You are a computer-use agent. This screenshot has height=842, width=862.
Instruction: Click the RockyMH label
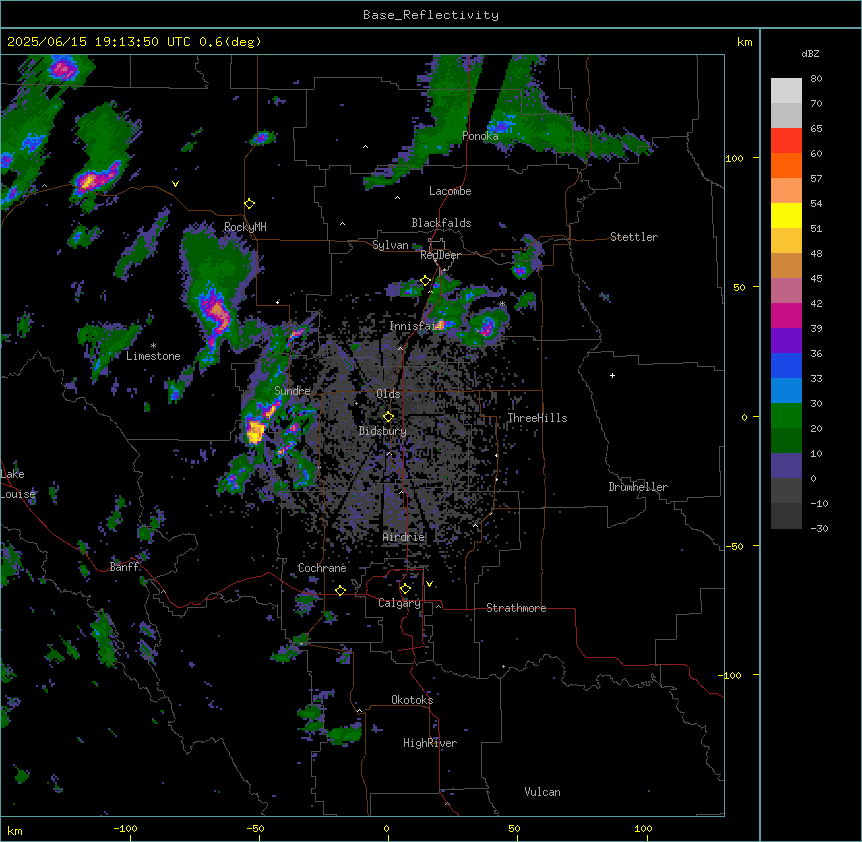pos(245,226)
